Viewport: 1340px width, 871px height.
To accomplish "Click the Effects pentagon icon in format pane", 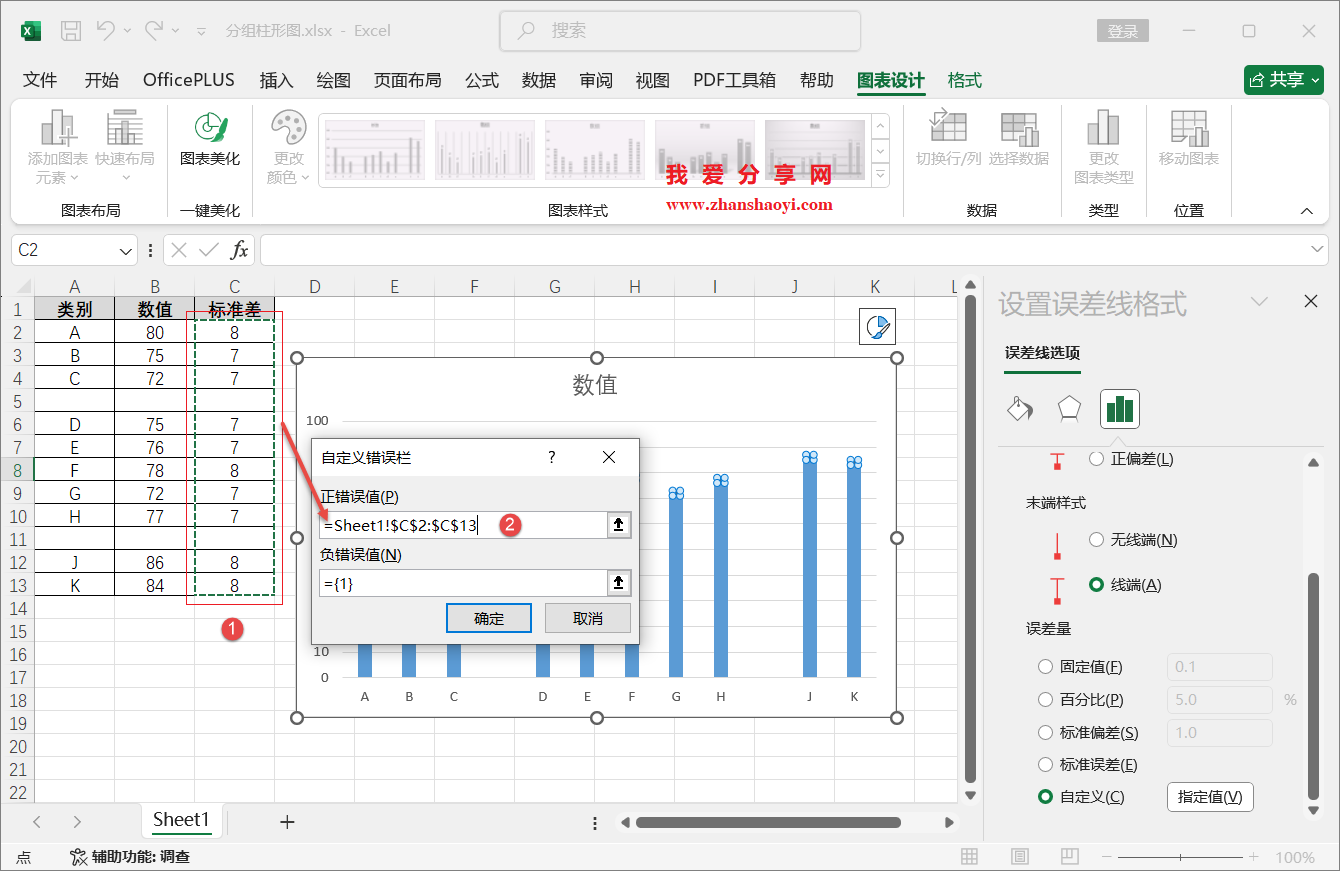I will (x=1069, y=408).
